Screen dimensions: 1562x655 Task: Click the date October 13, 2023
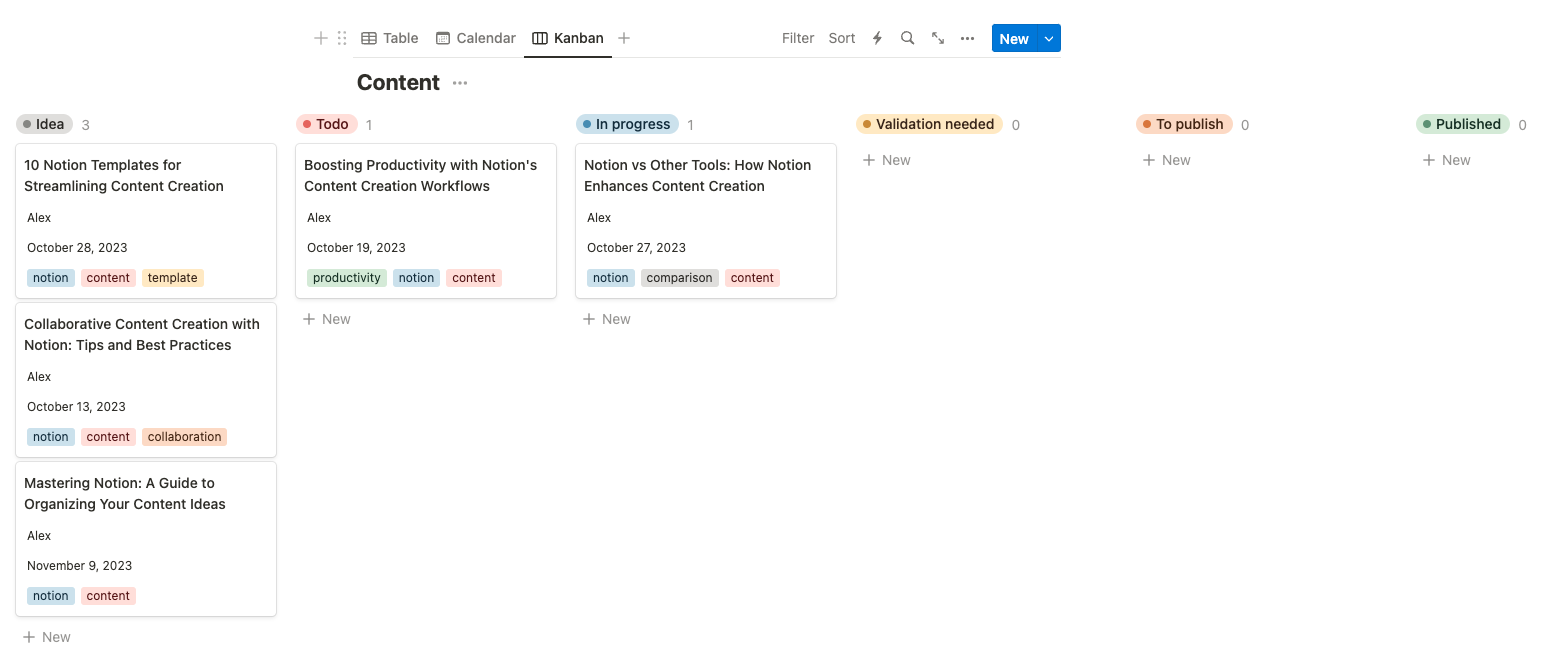76,407
